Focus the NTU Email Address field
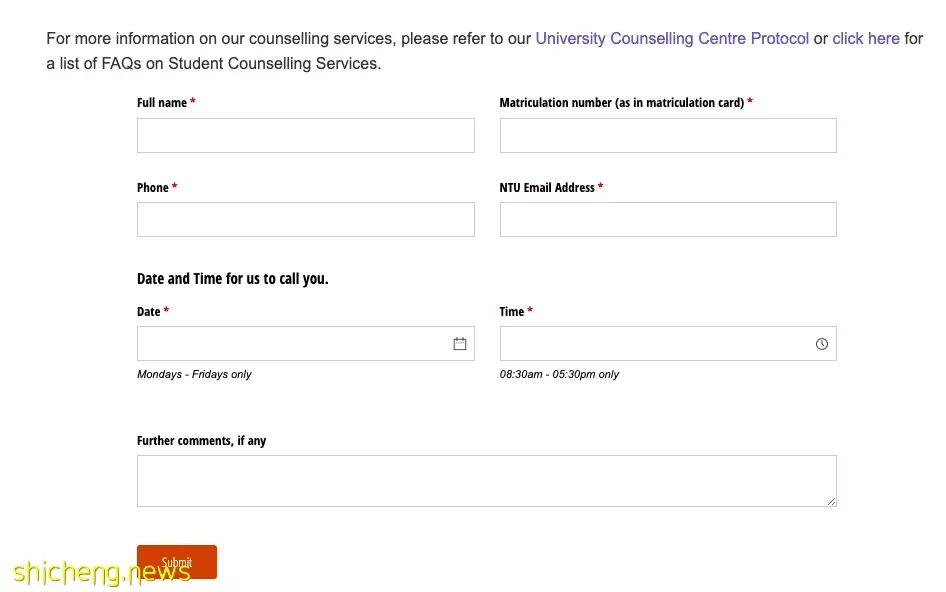Screen dimensions: 946x592 [x=668, y=219]
